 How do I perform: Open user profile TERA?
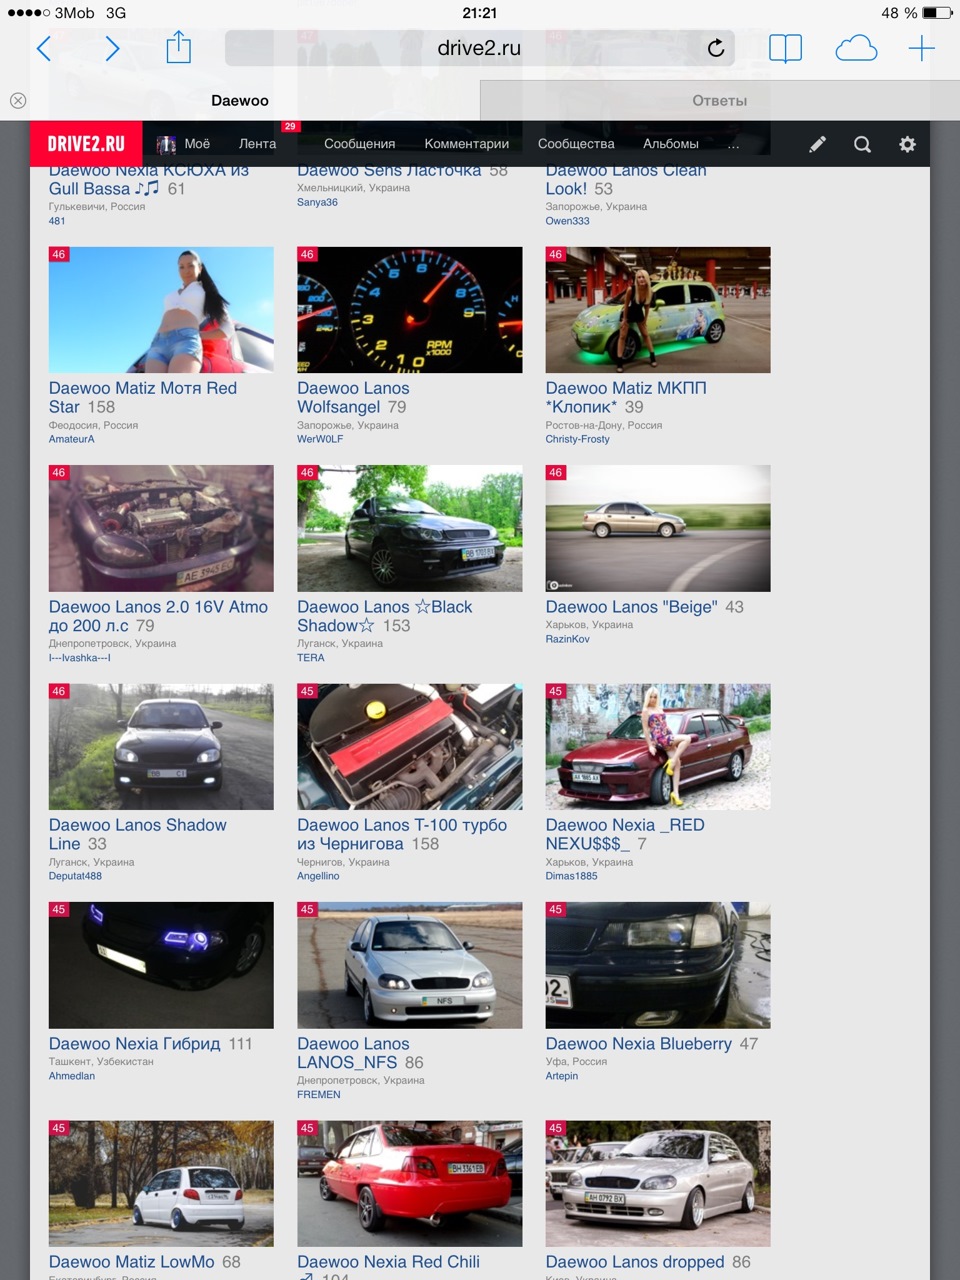pyautogui.click(x=310, y=658)
